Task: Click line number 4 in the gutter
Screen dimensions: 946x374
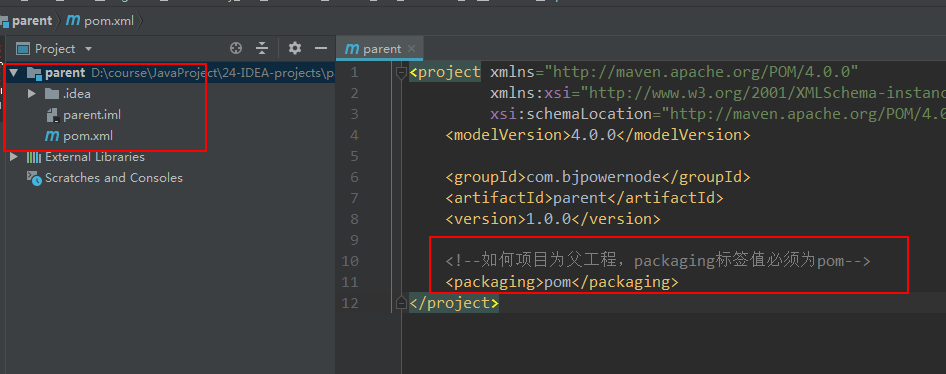Action: click(354, 136)
